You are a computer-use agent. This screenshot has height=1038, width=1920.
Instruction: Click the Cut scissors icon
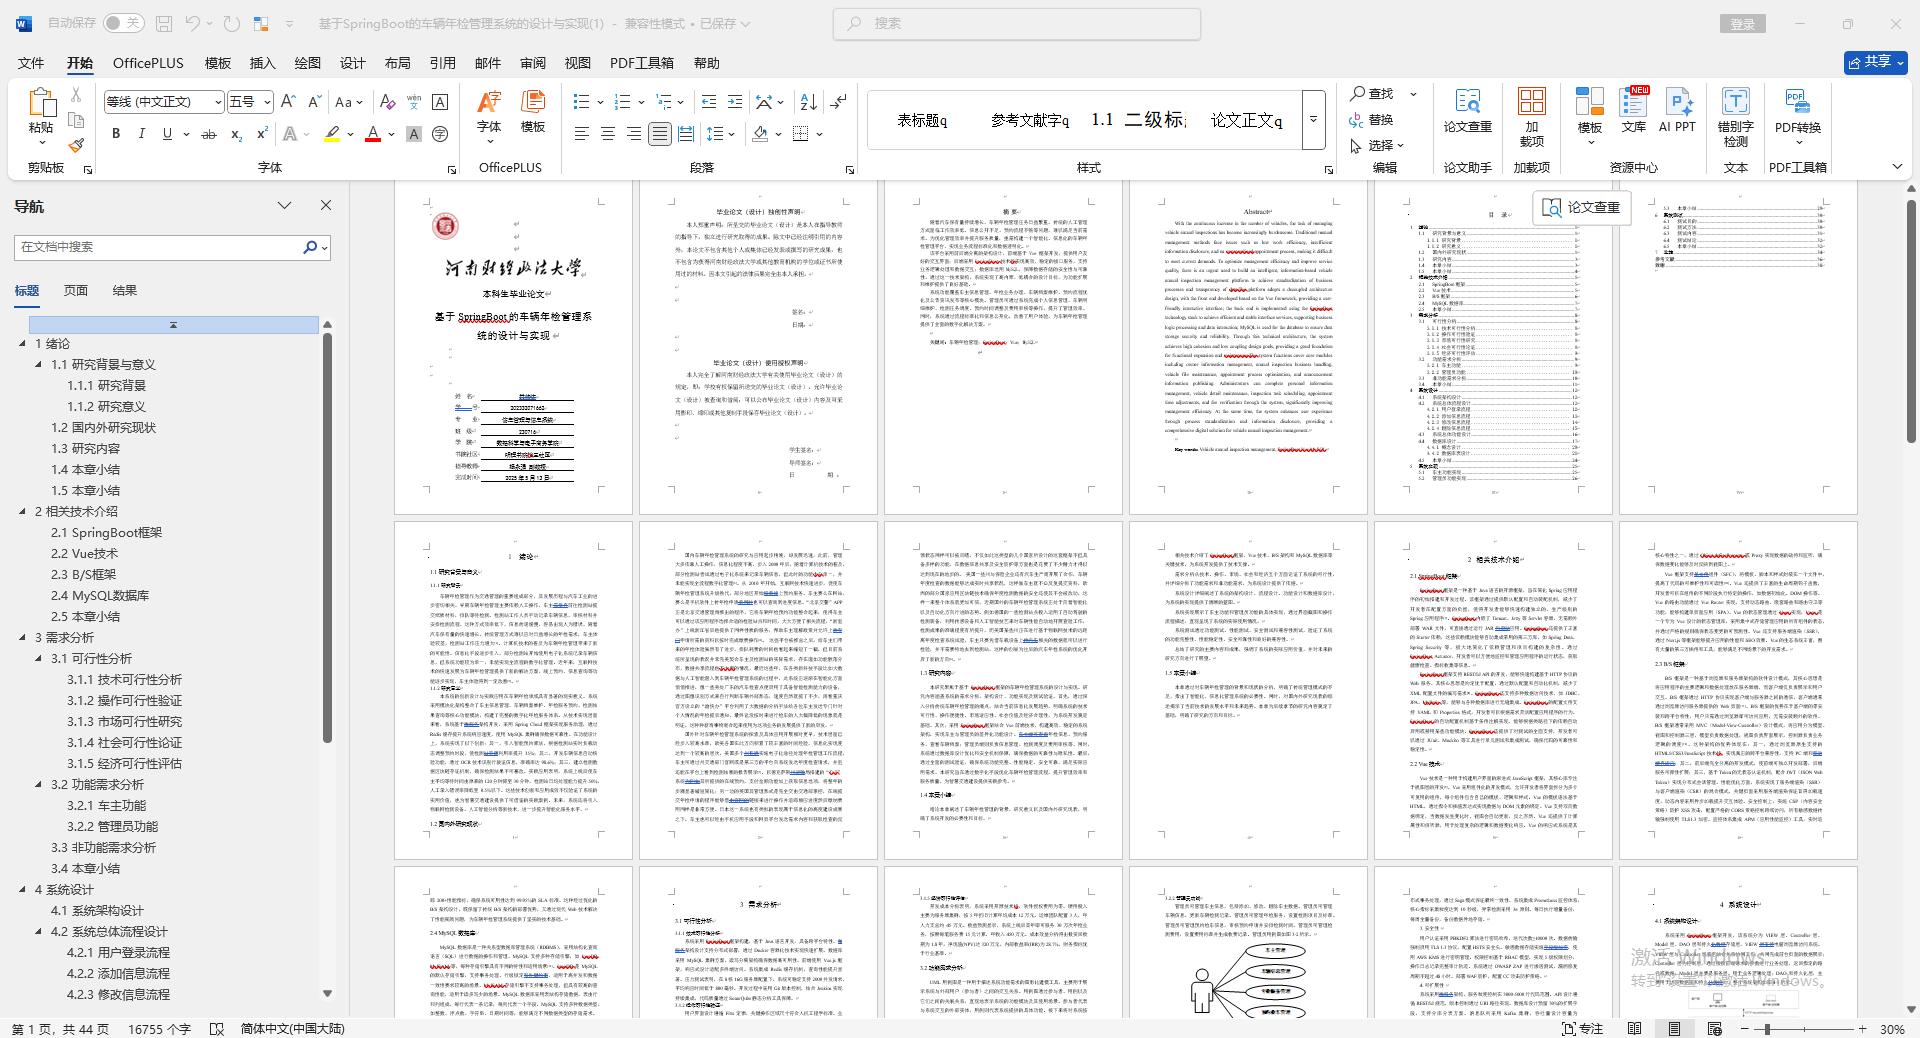(x=76, y=94)
